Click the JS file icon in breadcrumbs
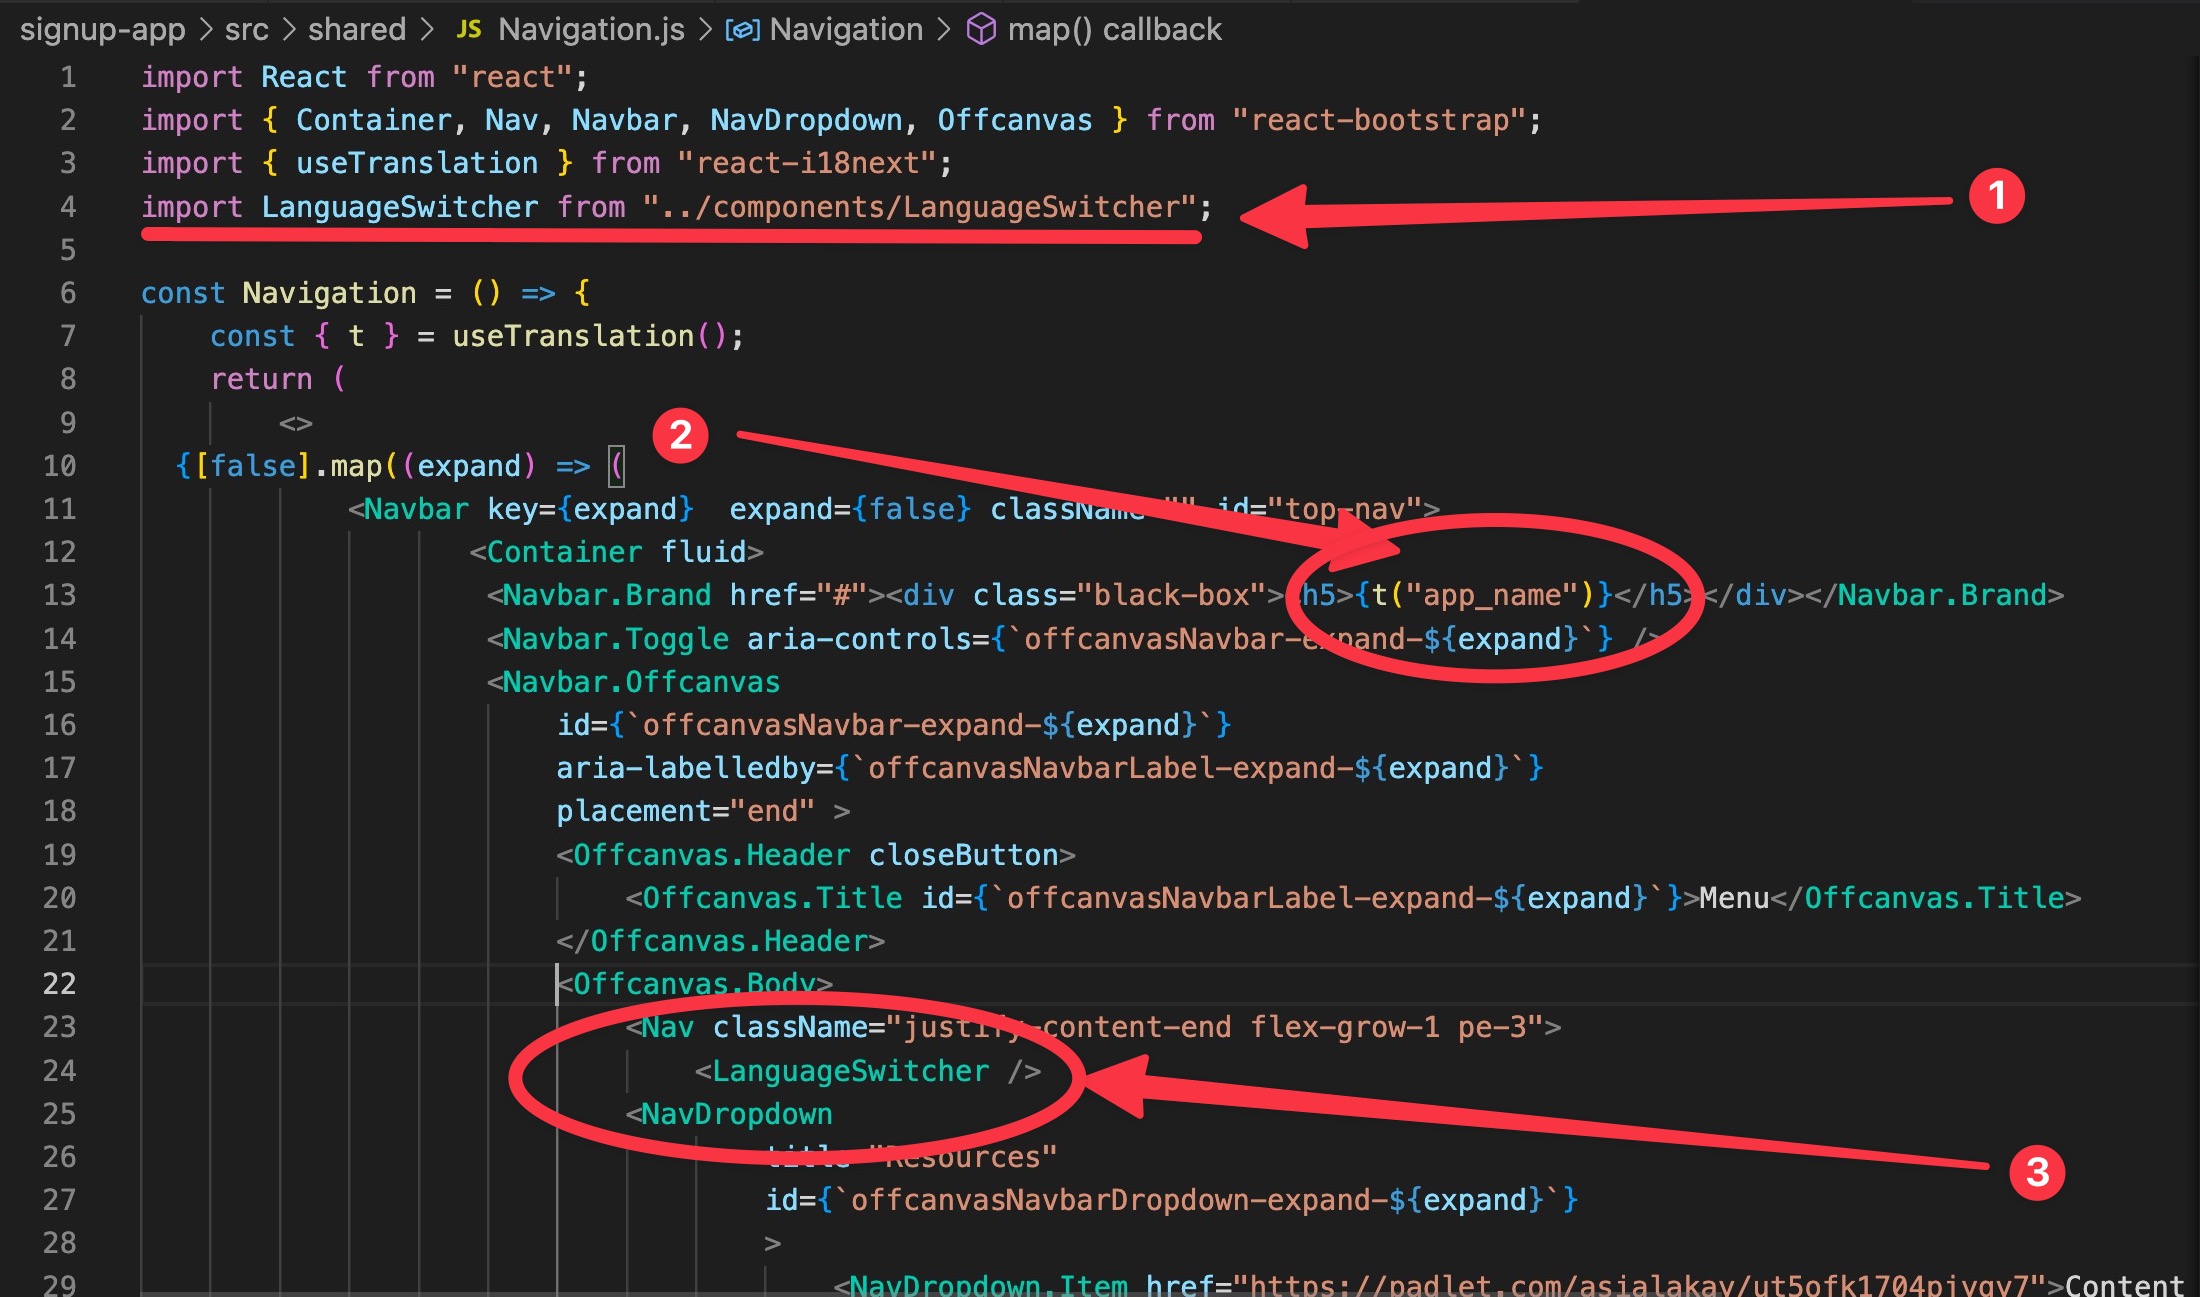The image size is (2200, 1297). tap(468, 30)
